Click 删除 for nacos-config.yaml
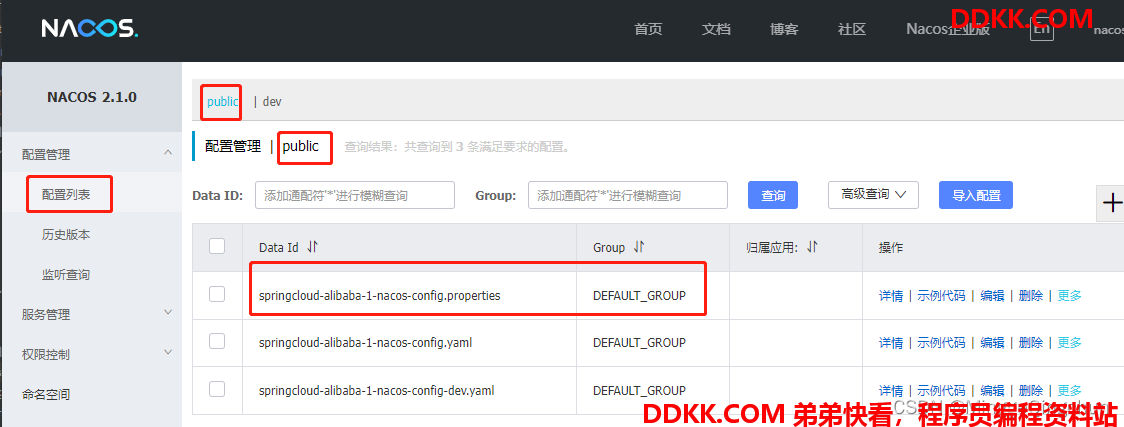The height and width of the screenshot is (427, 1124). coord(1031,342)
